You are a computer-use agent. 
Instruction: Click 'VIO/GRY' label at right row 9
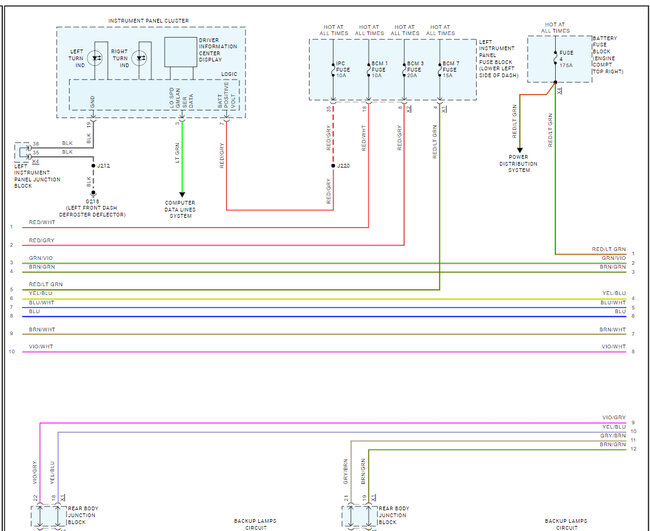[x=614, y=418]
